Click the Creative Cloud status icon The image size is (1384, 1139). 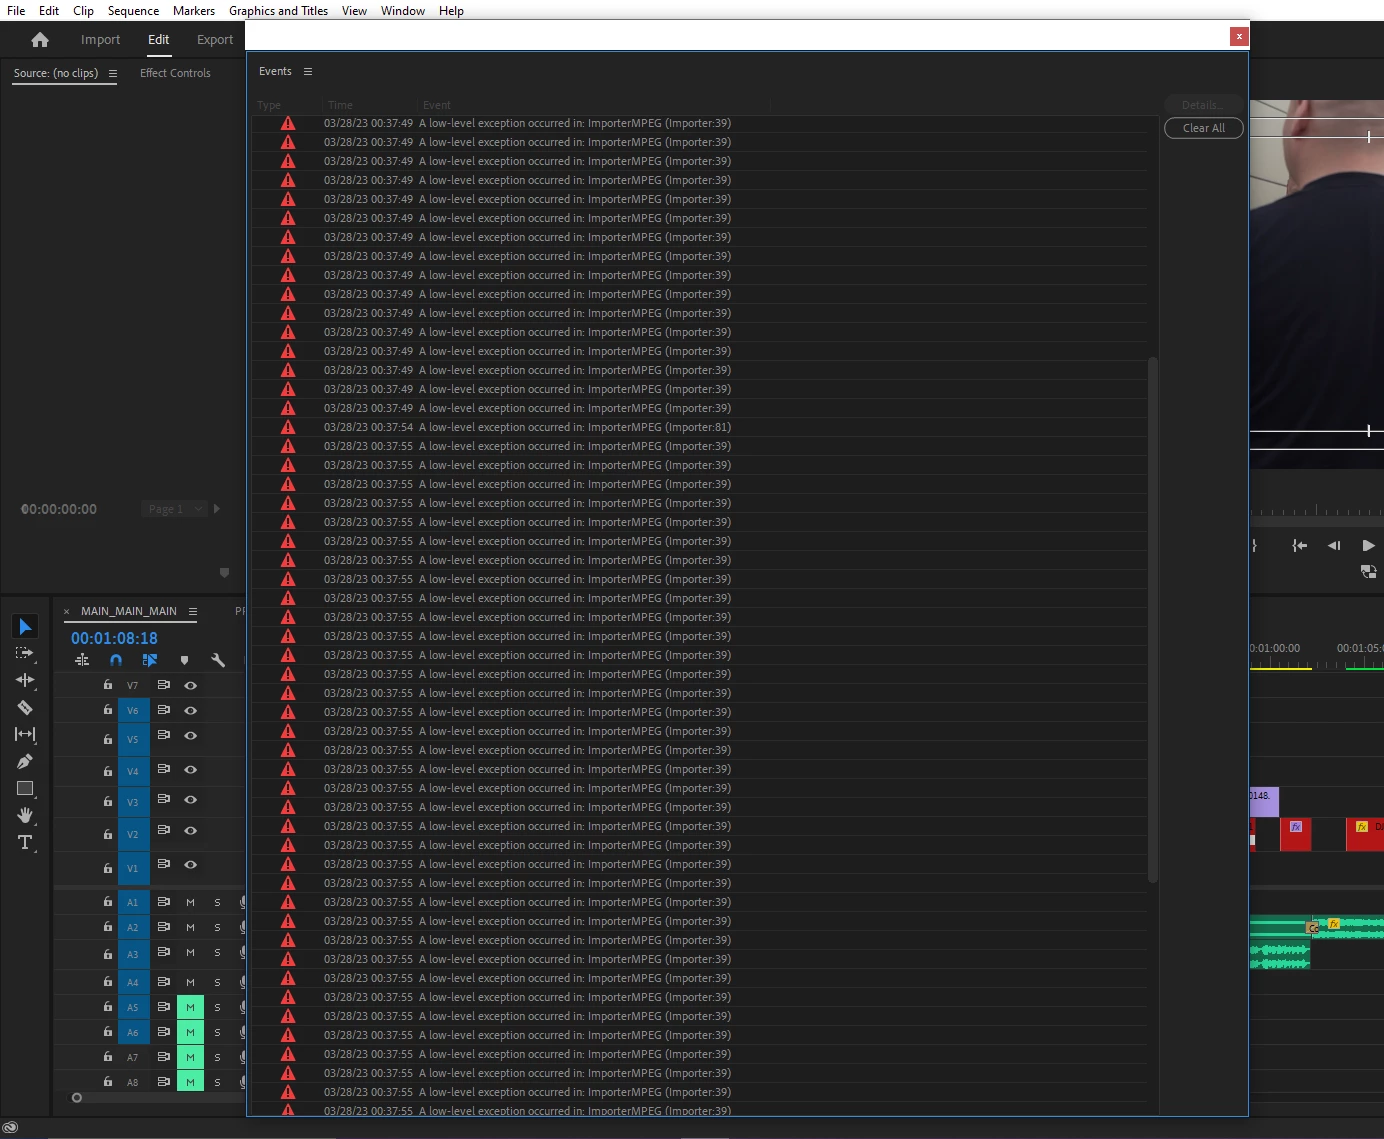(x=11, y=1128)
